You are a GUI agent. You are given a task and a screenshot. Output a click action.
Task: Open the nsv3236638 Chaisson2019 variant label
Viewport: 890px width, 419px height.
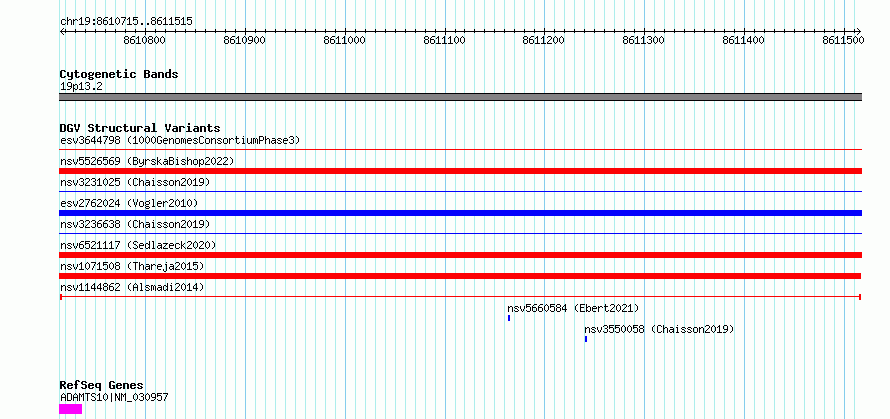pyautogui.click(x=135, y=224)
